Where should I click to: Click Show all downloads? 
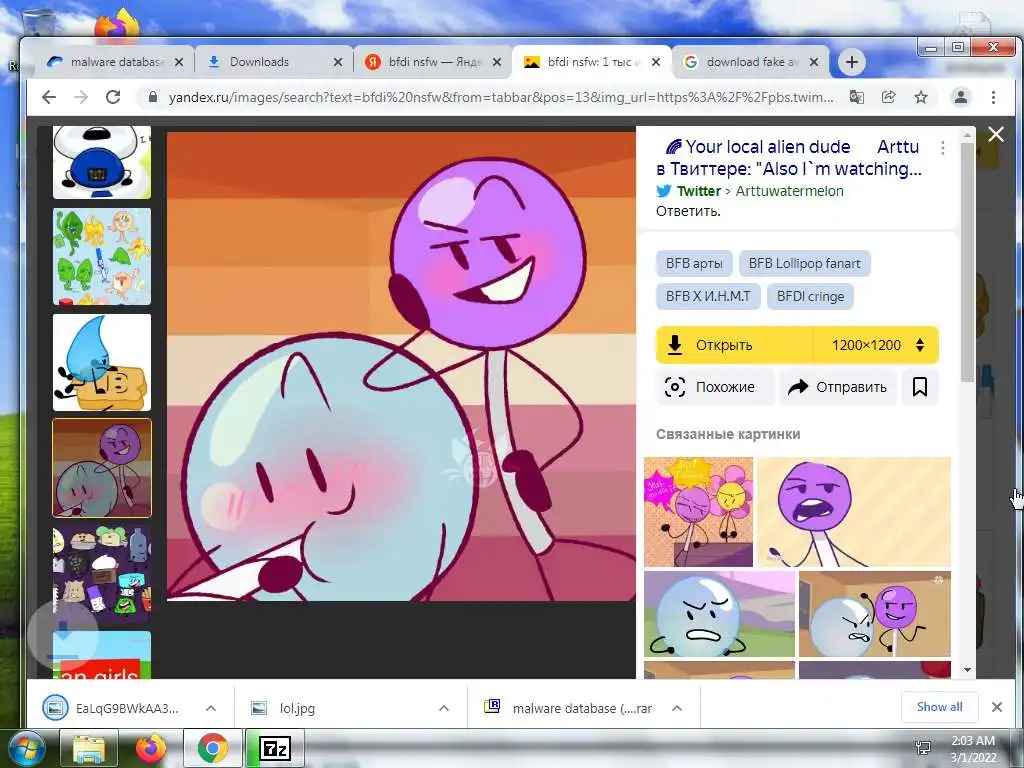939,707
